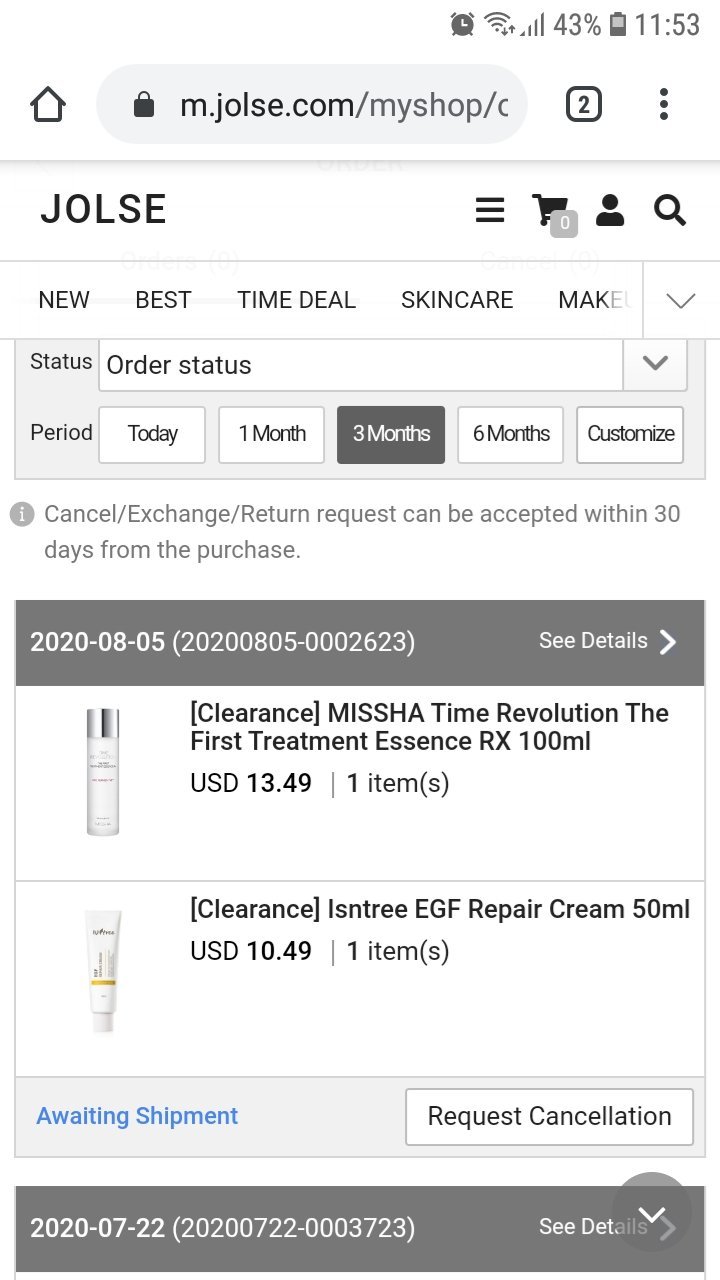Click the Request Cancellation button
The image size is (720, 1280).
(549, 1116)
